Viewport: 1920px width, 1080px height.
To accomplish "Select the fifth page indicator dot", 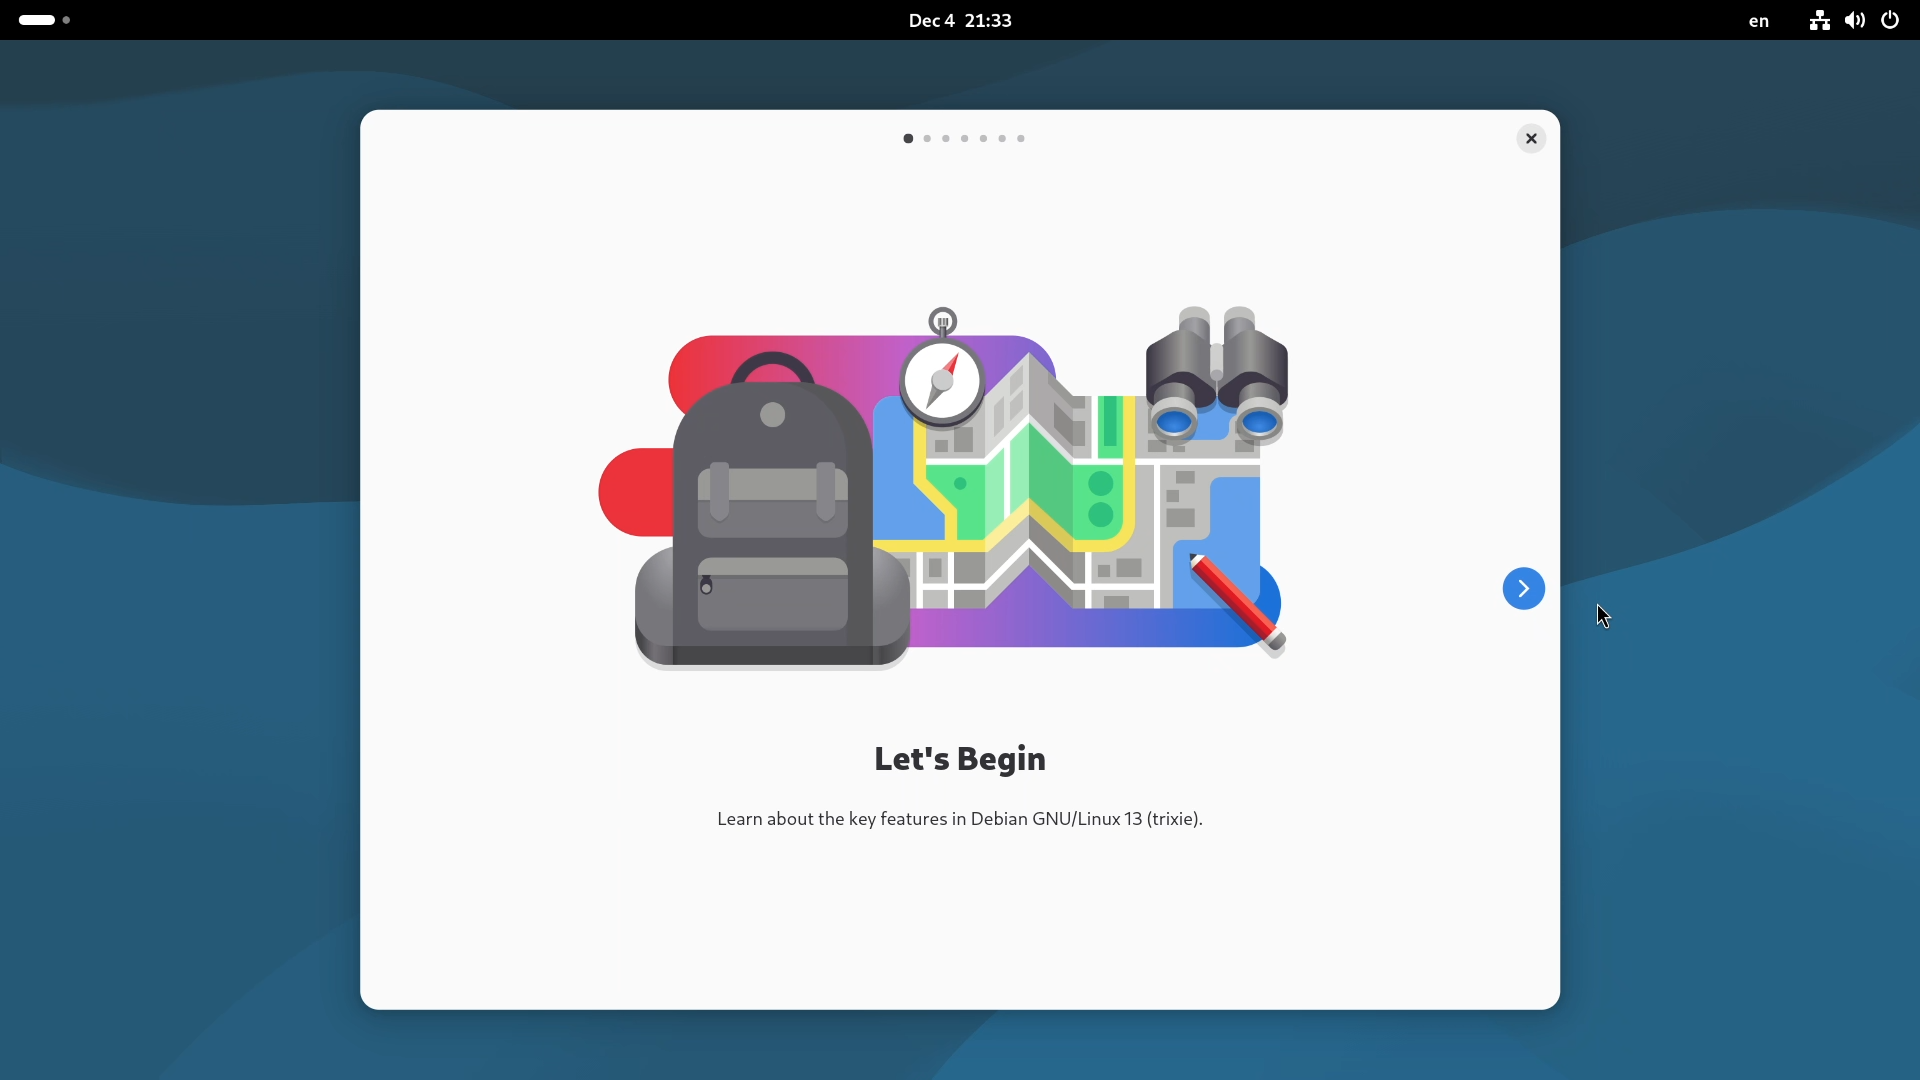I will 983,139.
